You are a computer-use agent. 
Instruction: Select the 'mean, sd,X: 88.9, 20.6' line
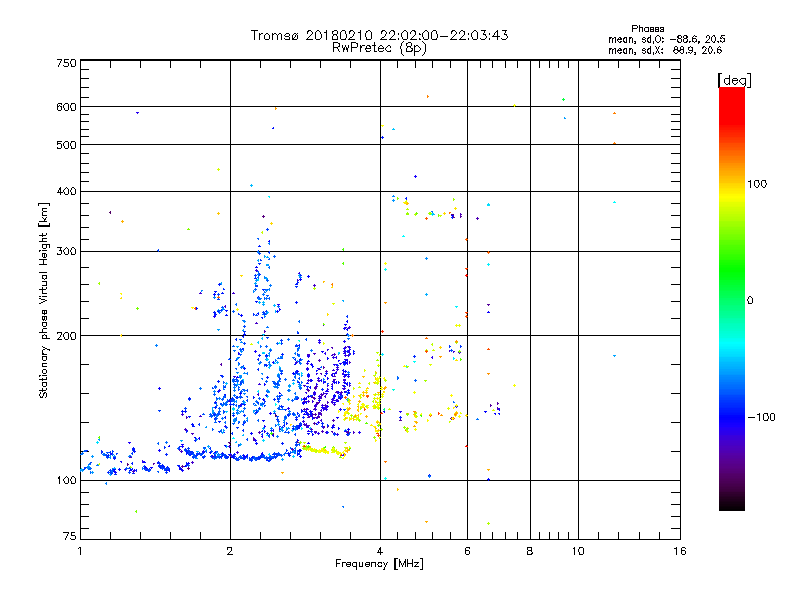click(665, 50)
